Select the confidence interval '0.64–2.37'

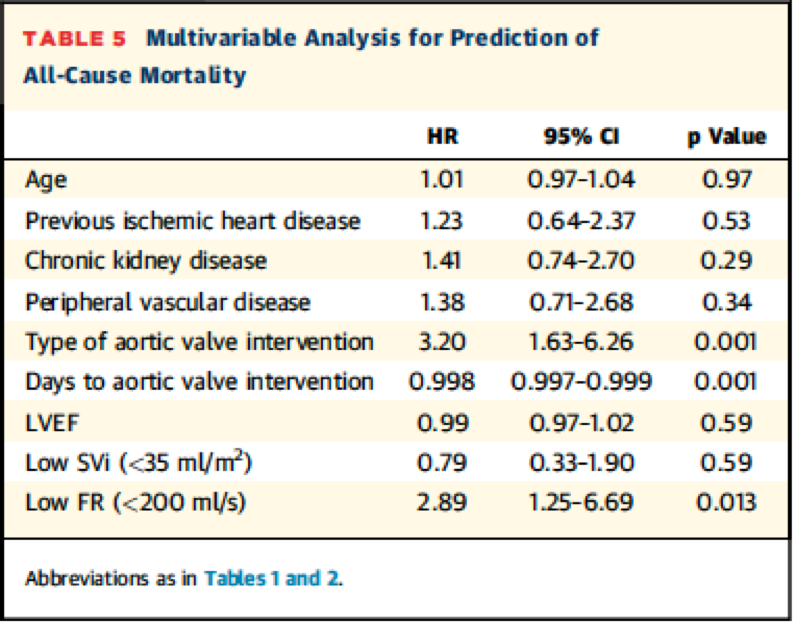[580, 221]
